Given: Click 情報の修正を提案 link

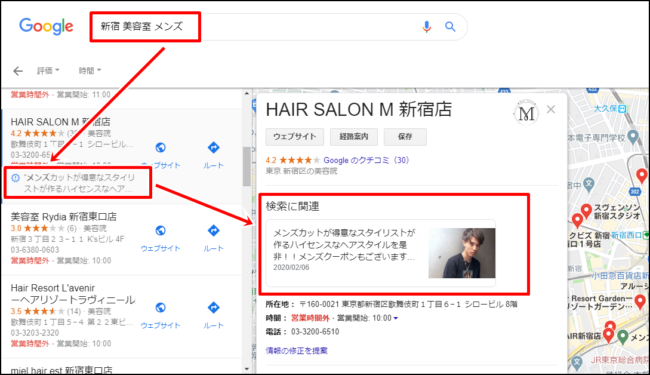Looking at the screenshot, I should pyautogui.click(x=296, y=351).
